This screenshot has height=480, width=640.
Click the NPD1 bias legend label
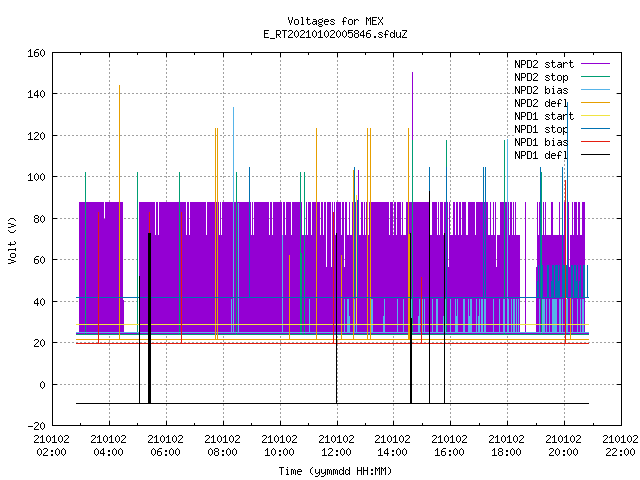click(x=541, y=142)
